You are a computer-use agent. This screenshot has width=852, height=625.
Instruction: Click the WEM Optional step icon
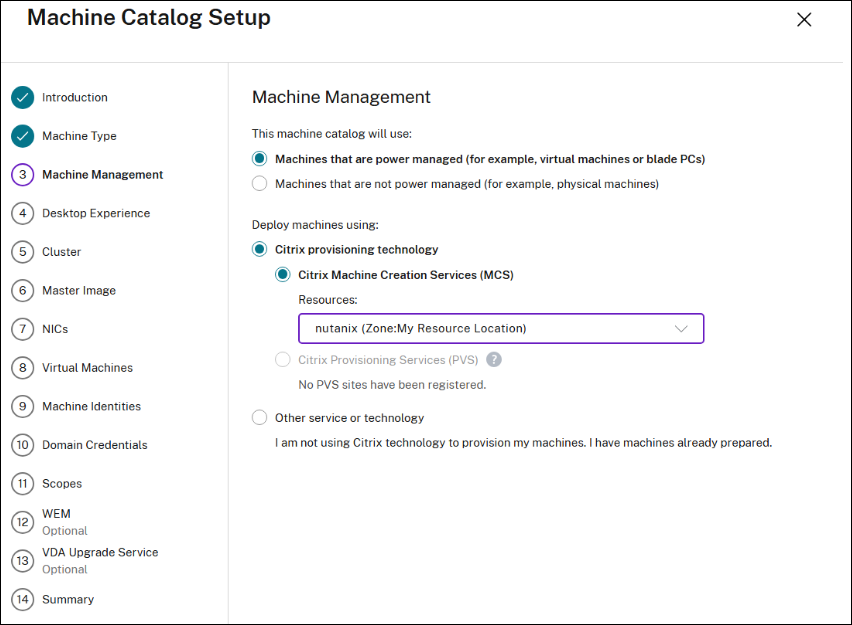pos(23,521)
